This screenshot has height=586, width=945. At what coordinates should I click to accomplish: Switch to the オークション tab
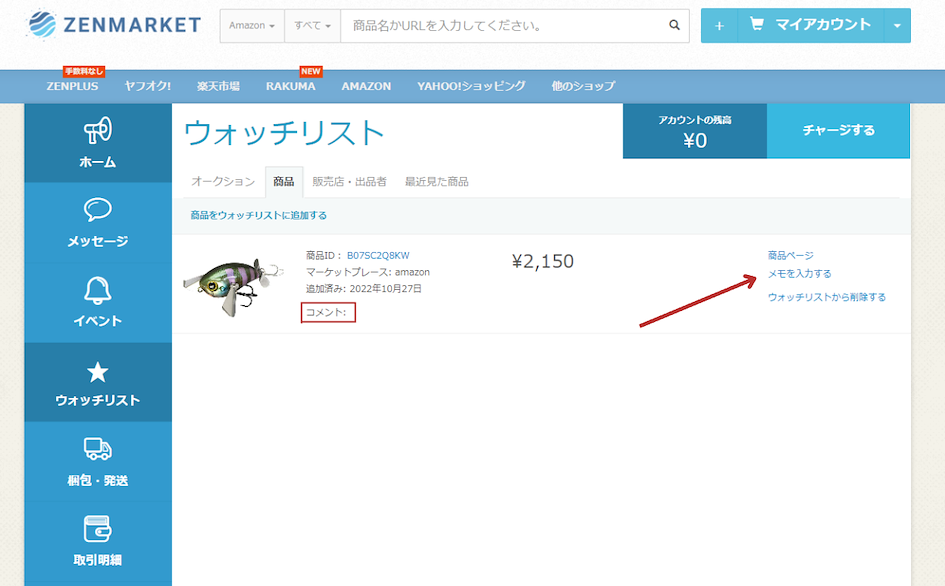[x=223, y=181]
